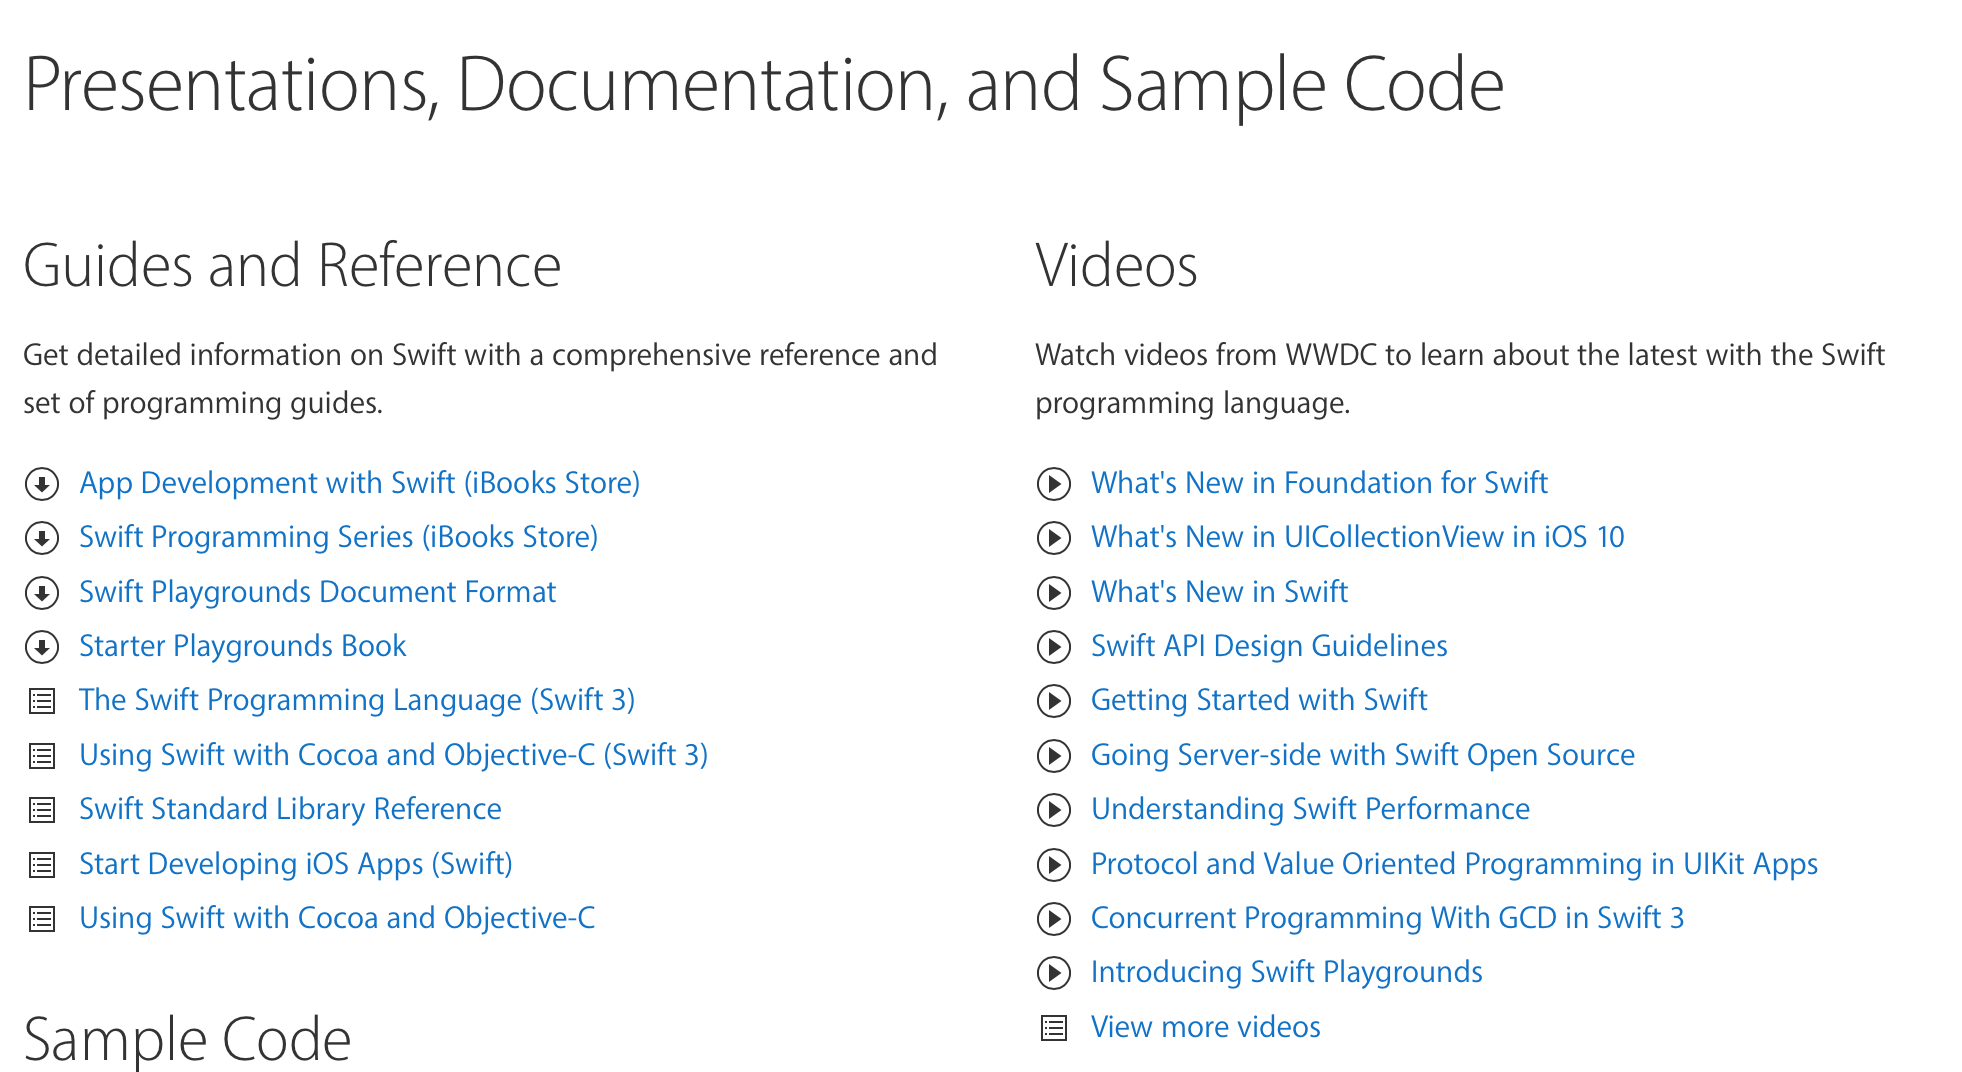The image size is (1962, 1072).
Task: Open The Swift Programming Language (Swift 3) guide
Action: [357, 700]
